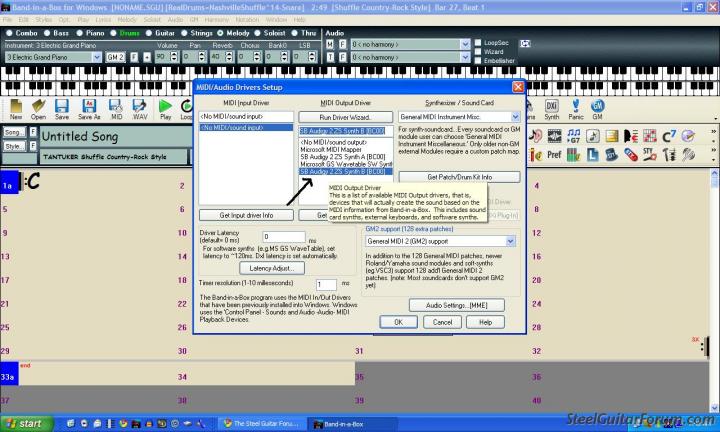Click the Save As toolbar icon
This screenshot has width=720, height=432.
pyautogui.click(x=89, y=109)
